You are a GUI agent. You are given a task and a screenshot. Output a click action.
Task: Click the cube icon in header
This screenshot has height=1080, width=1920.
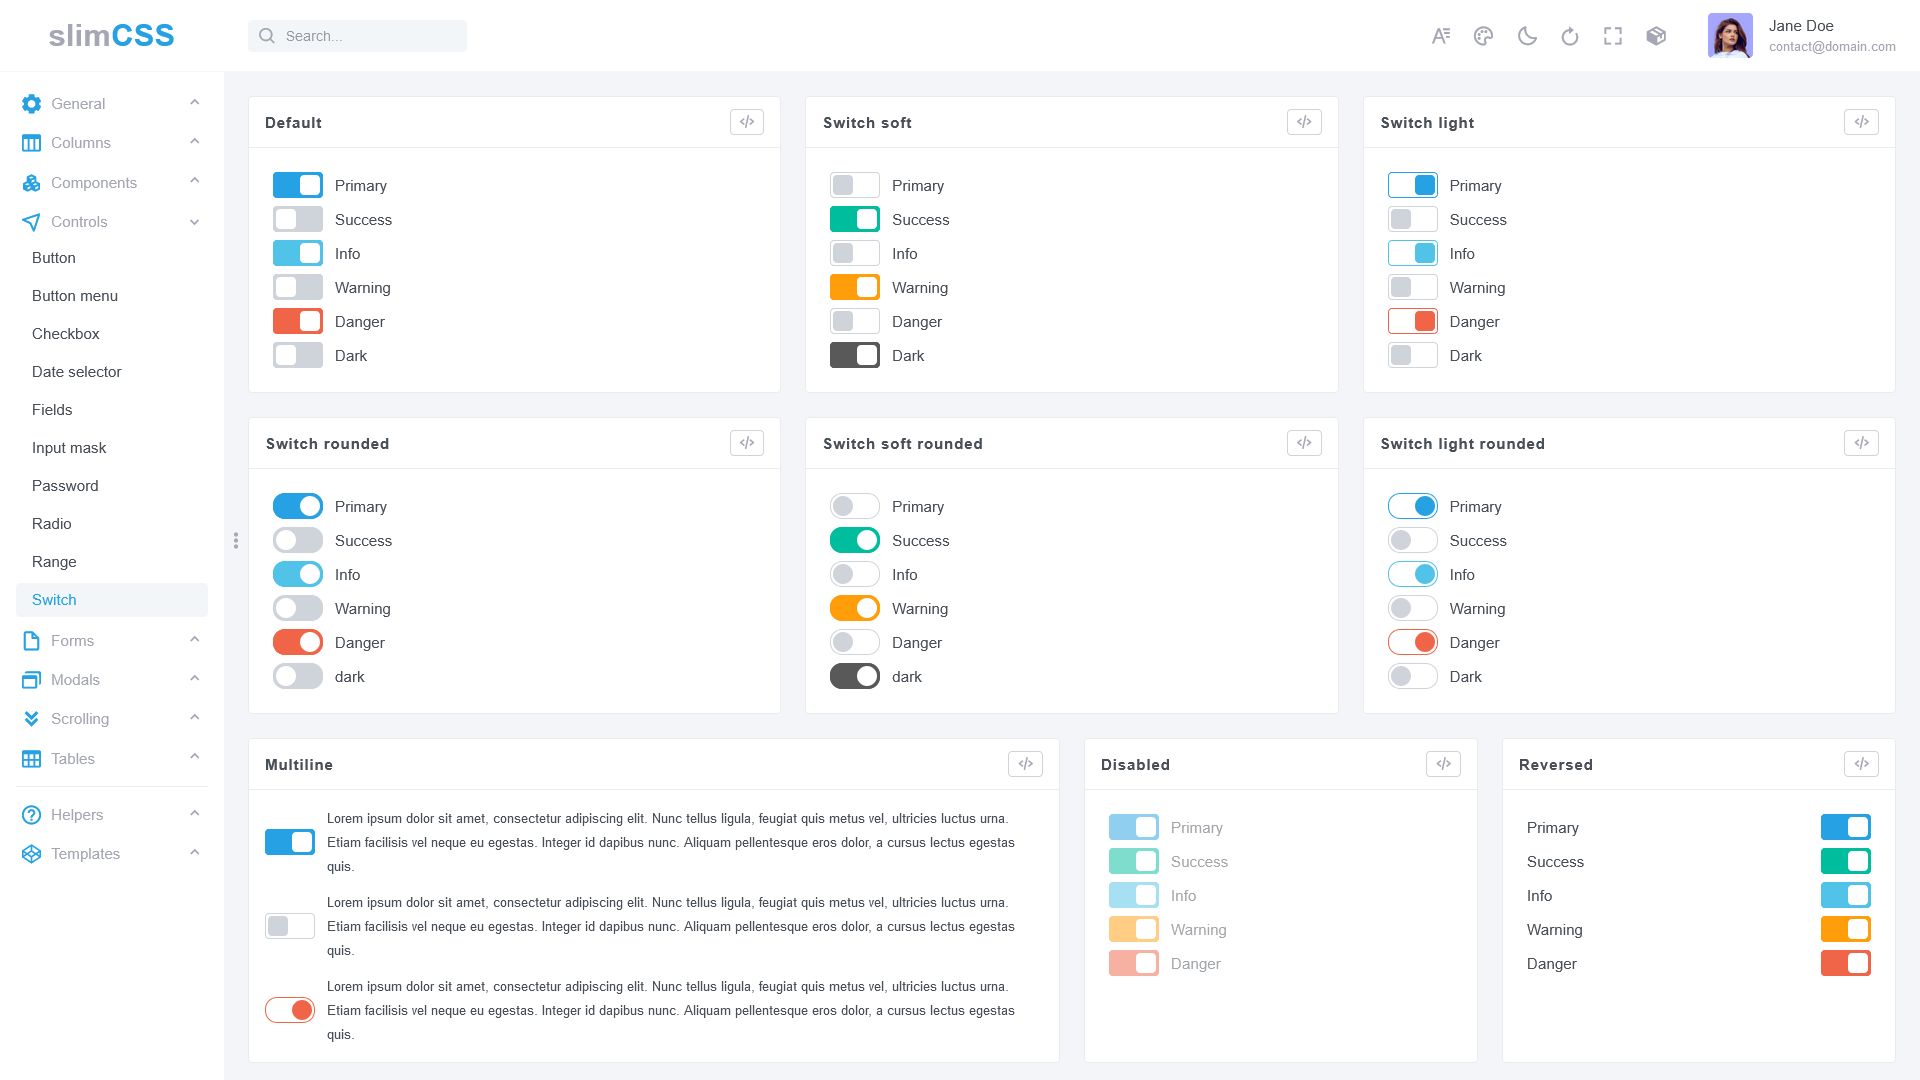1656,36
